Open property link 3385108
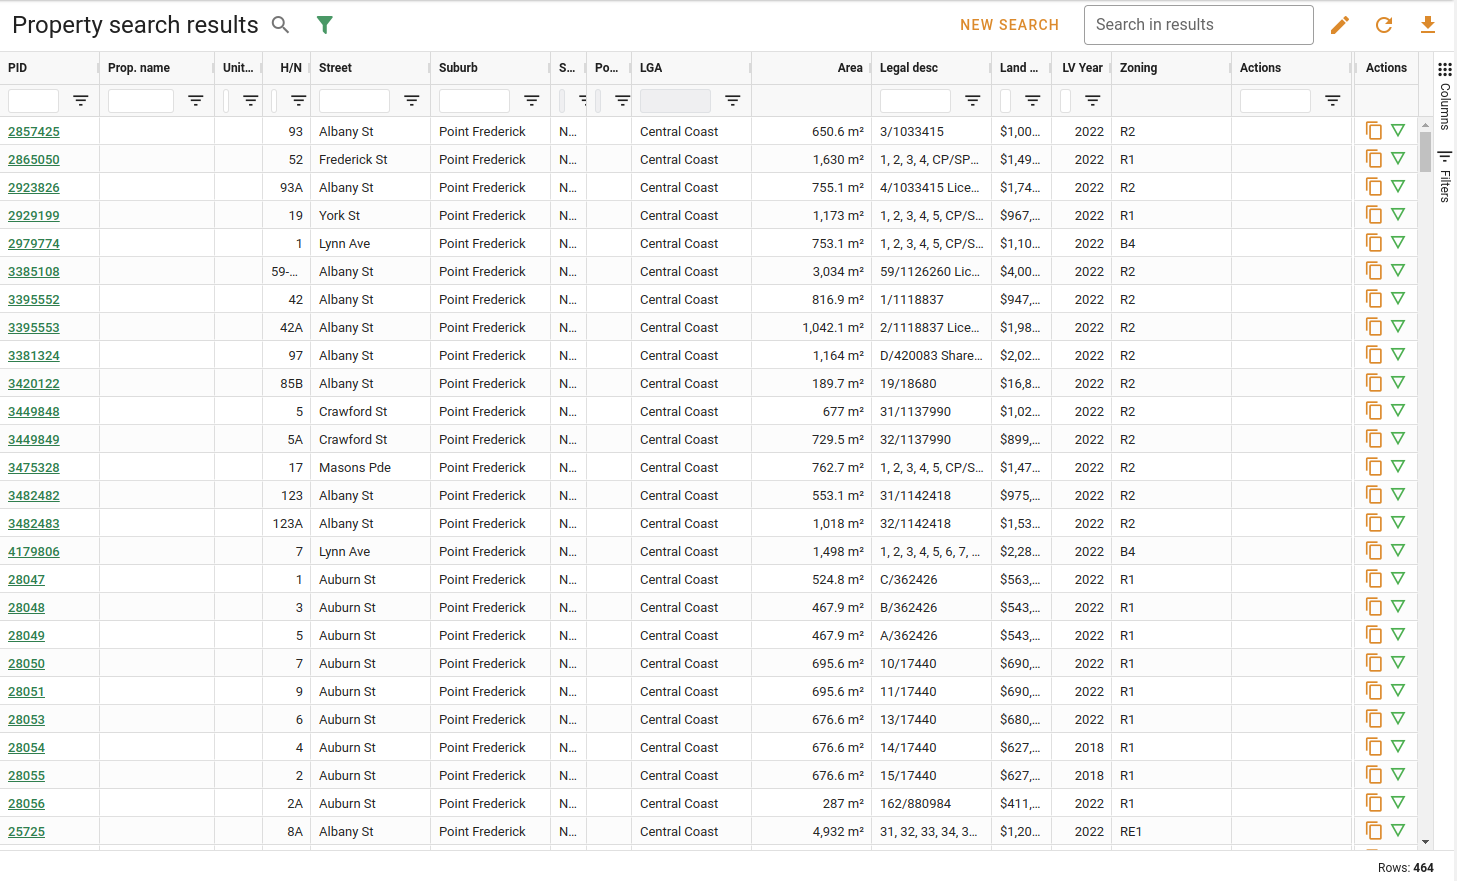 coord(34,271)
